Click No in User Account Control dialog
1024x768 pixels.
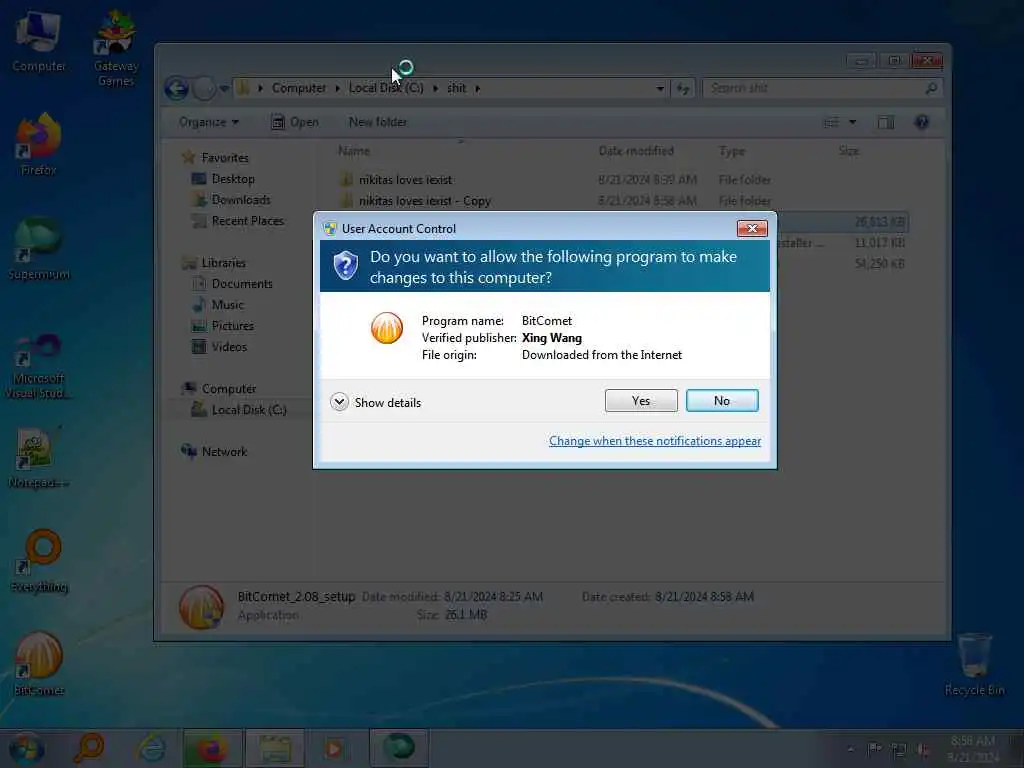tap(722, 400)
